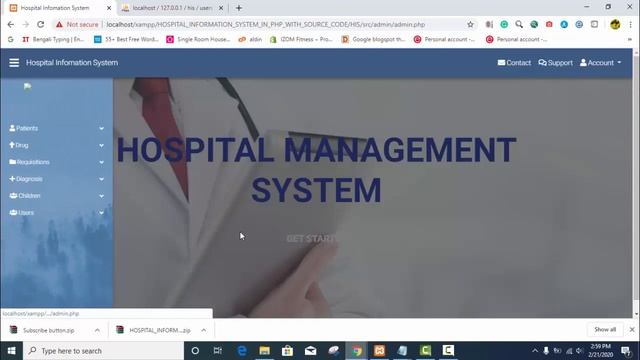The image size is (640, 360).
Task: Expand the Users sidebar menu
Action: (56, 212)
